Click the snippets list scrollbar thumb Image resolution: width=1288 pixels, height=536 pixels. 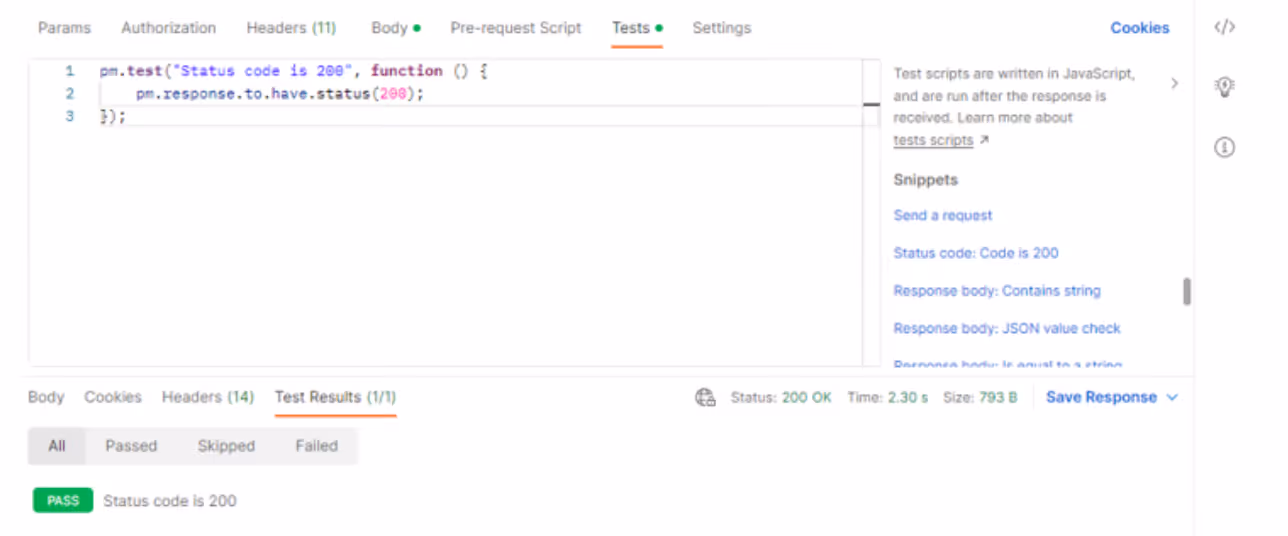click(1187, 291)
